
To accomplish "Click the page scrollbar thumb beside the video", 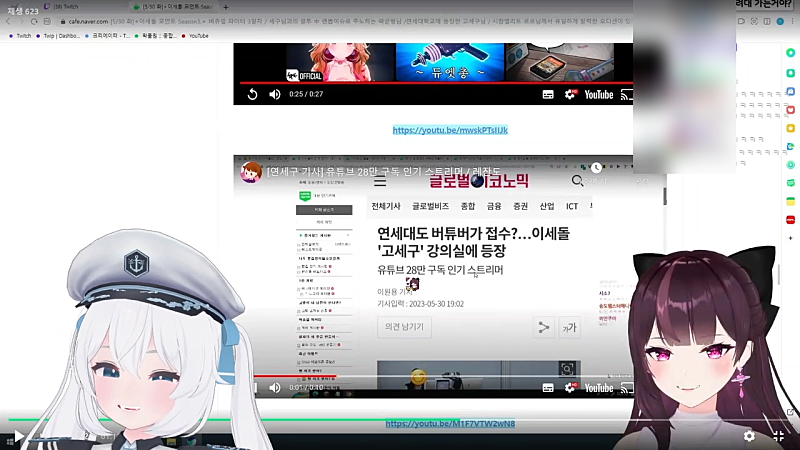I will pos(665,196).
